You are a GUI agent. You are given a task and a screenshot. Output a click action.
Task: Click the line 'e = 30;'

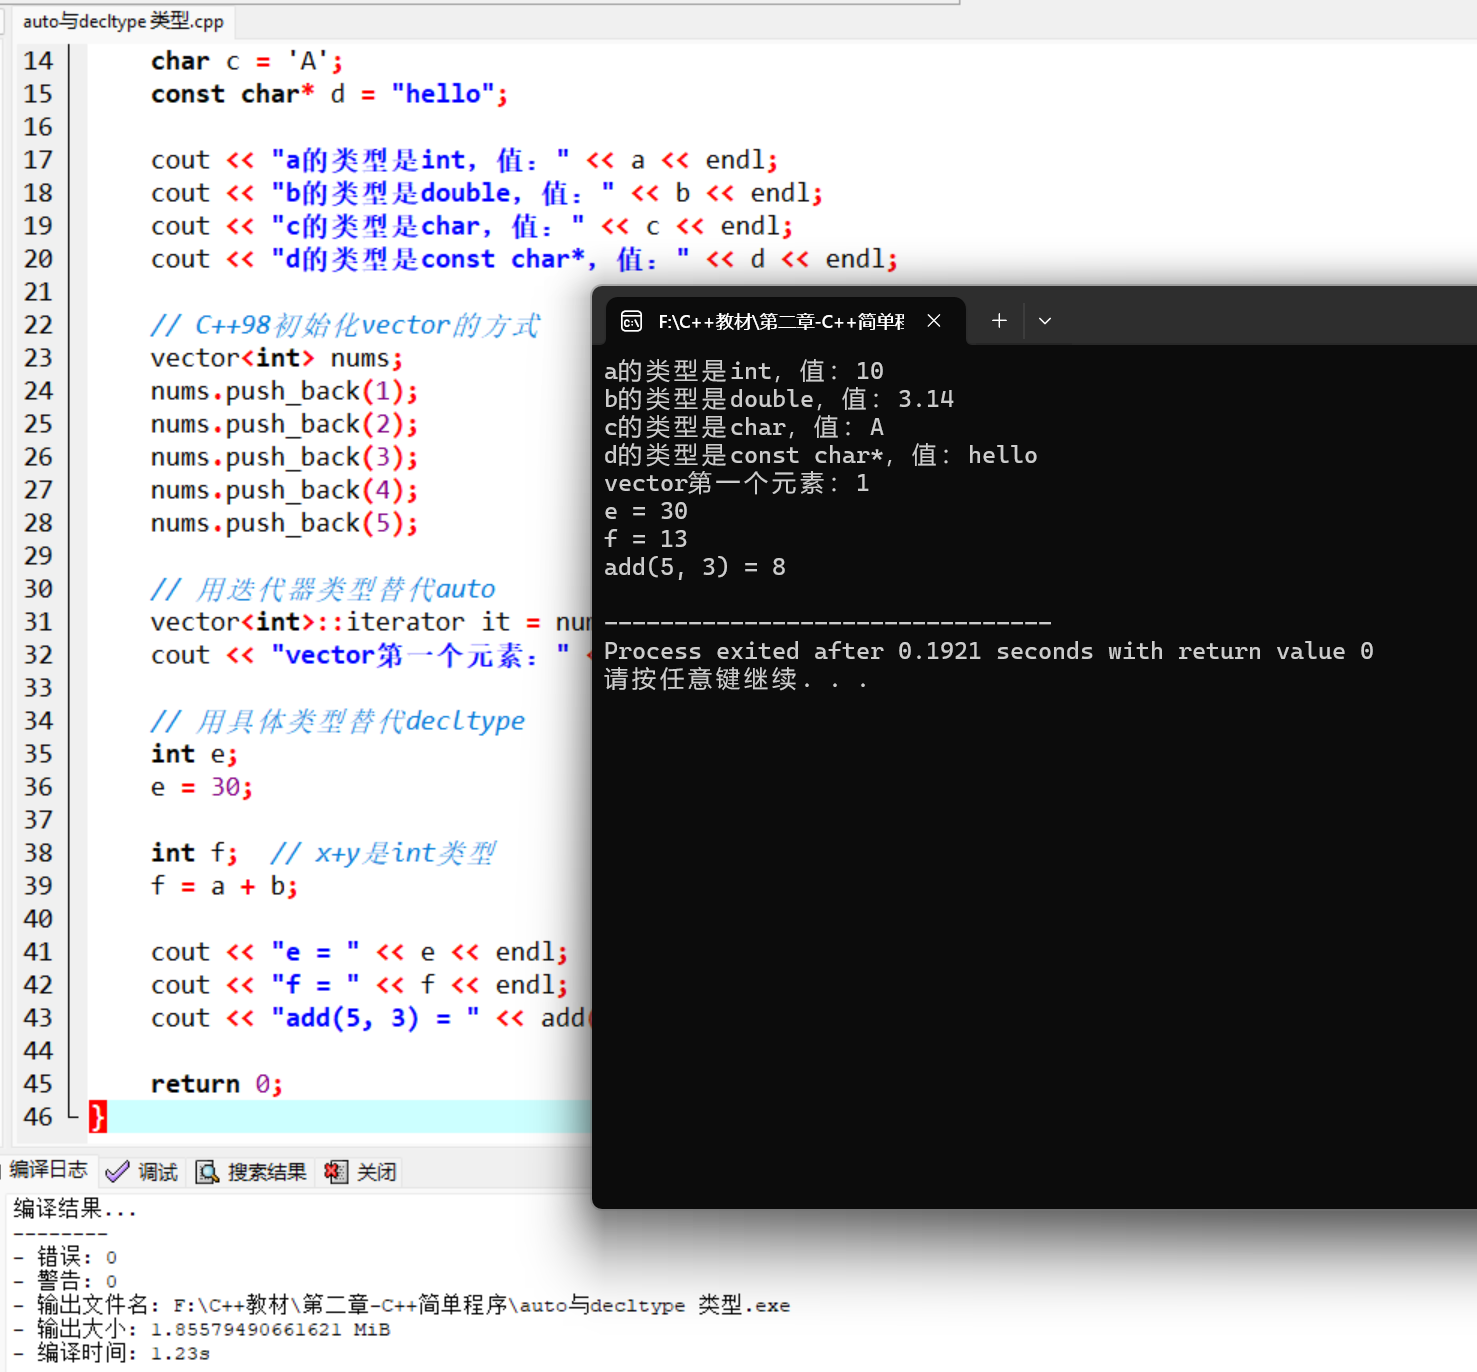(202, 787)
